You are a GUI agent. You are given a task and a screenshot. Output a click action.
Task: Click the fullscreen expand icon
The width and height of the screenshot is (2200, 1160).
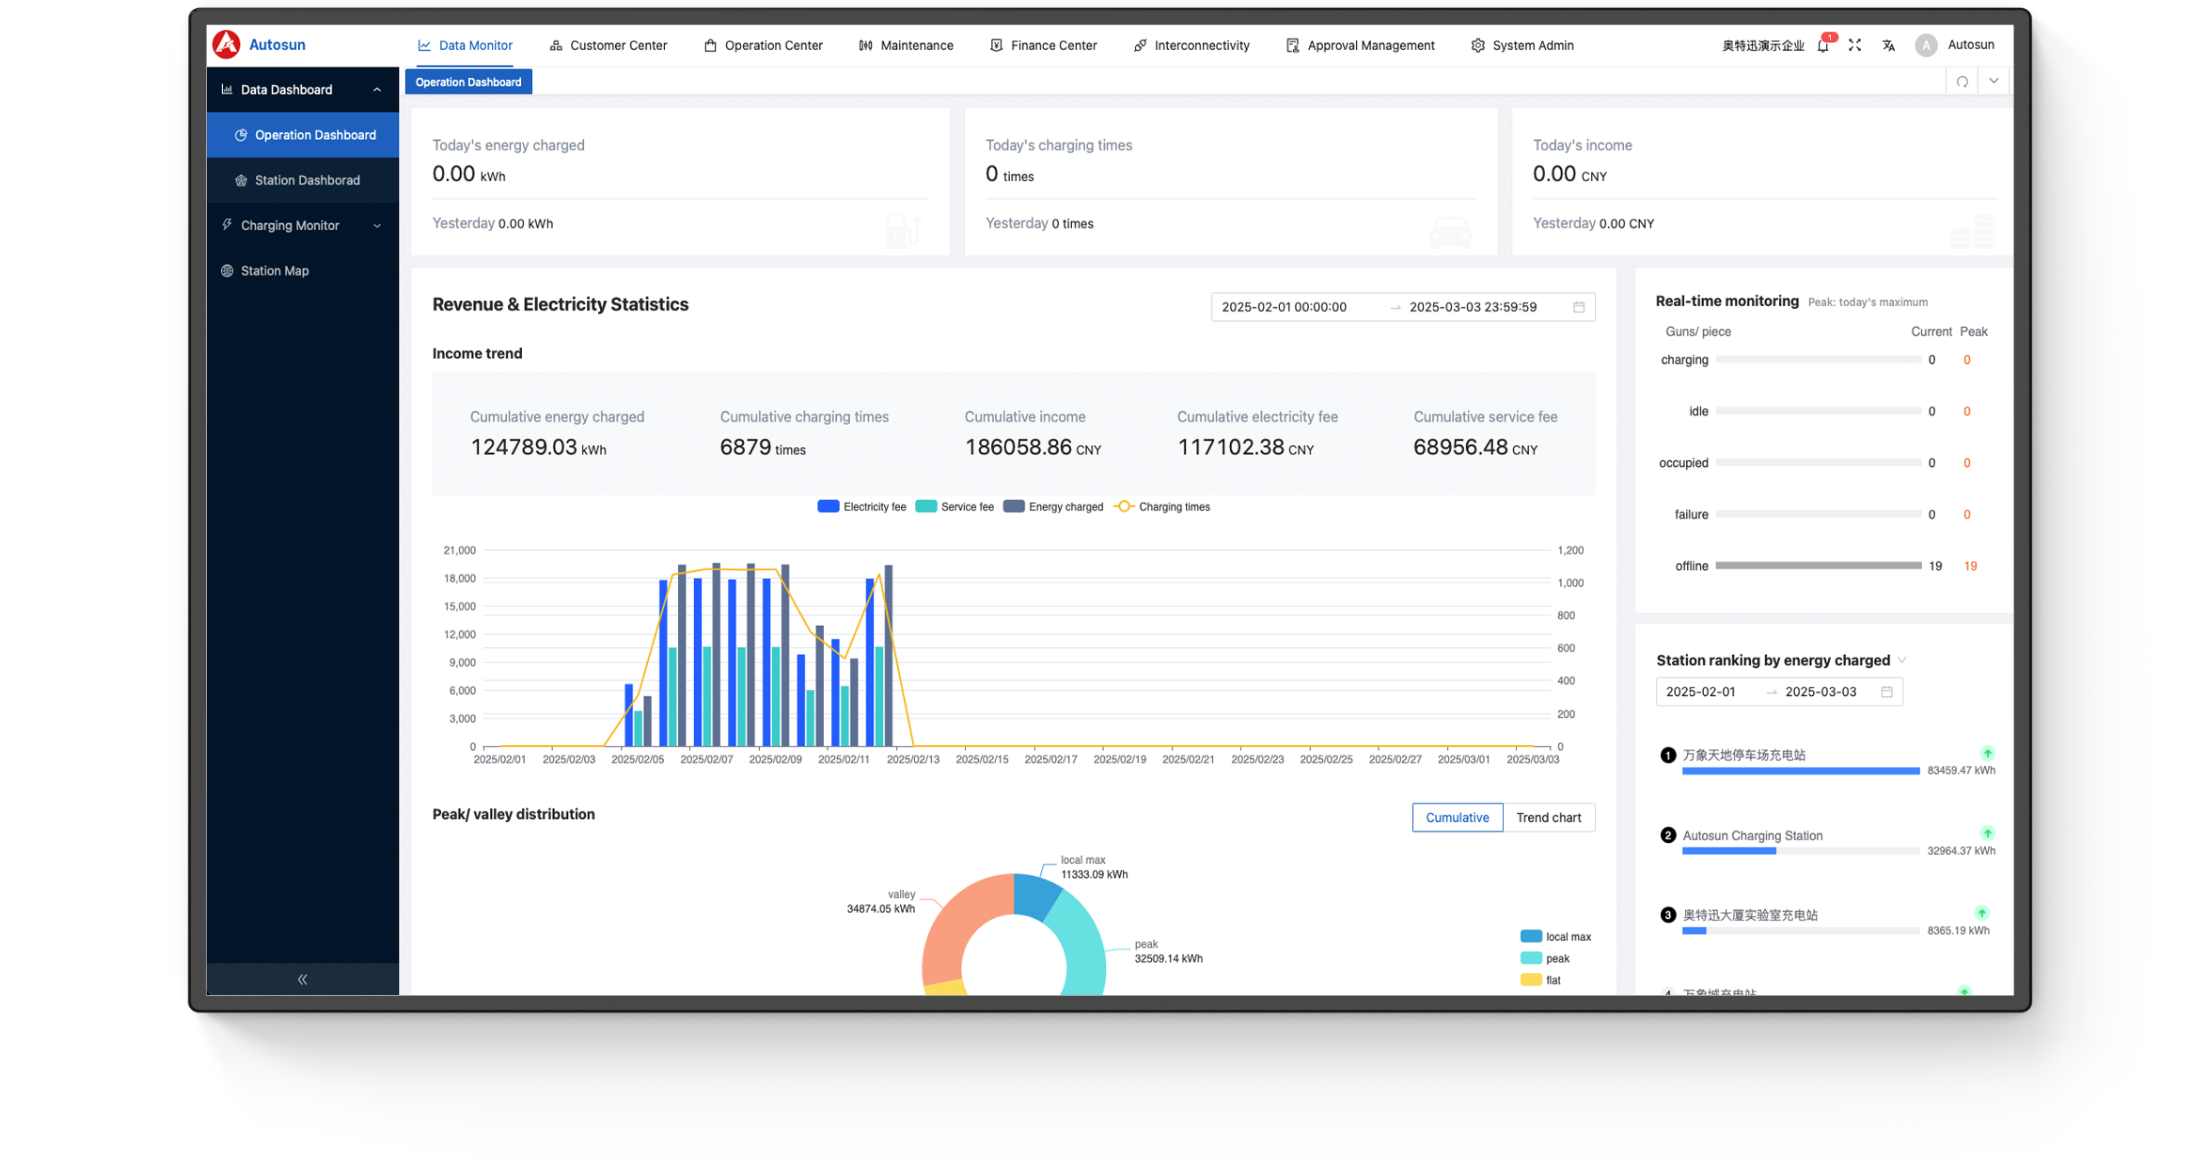pyautogui.click(x=1854, y=45)
